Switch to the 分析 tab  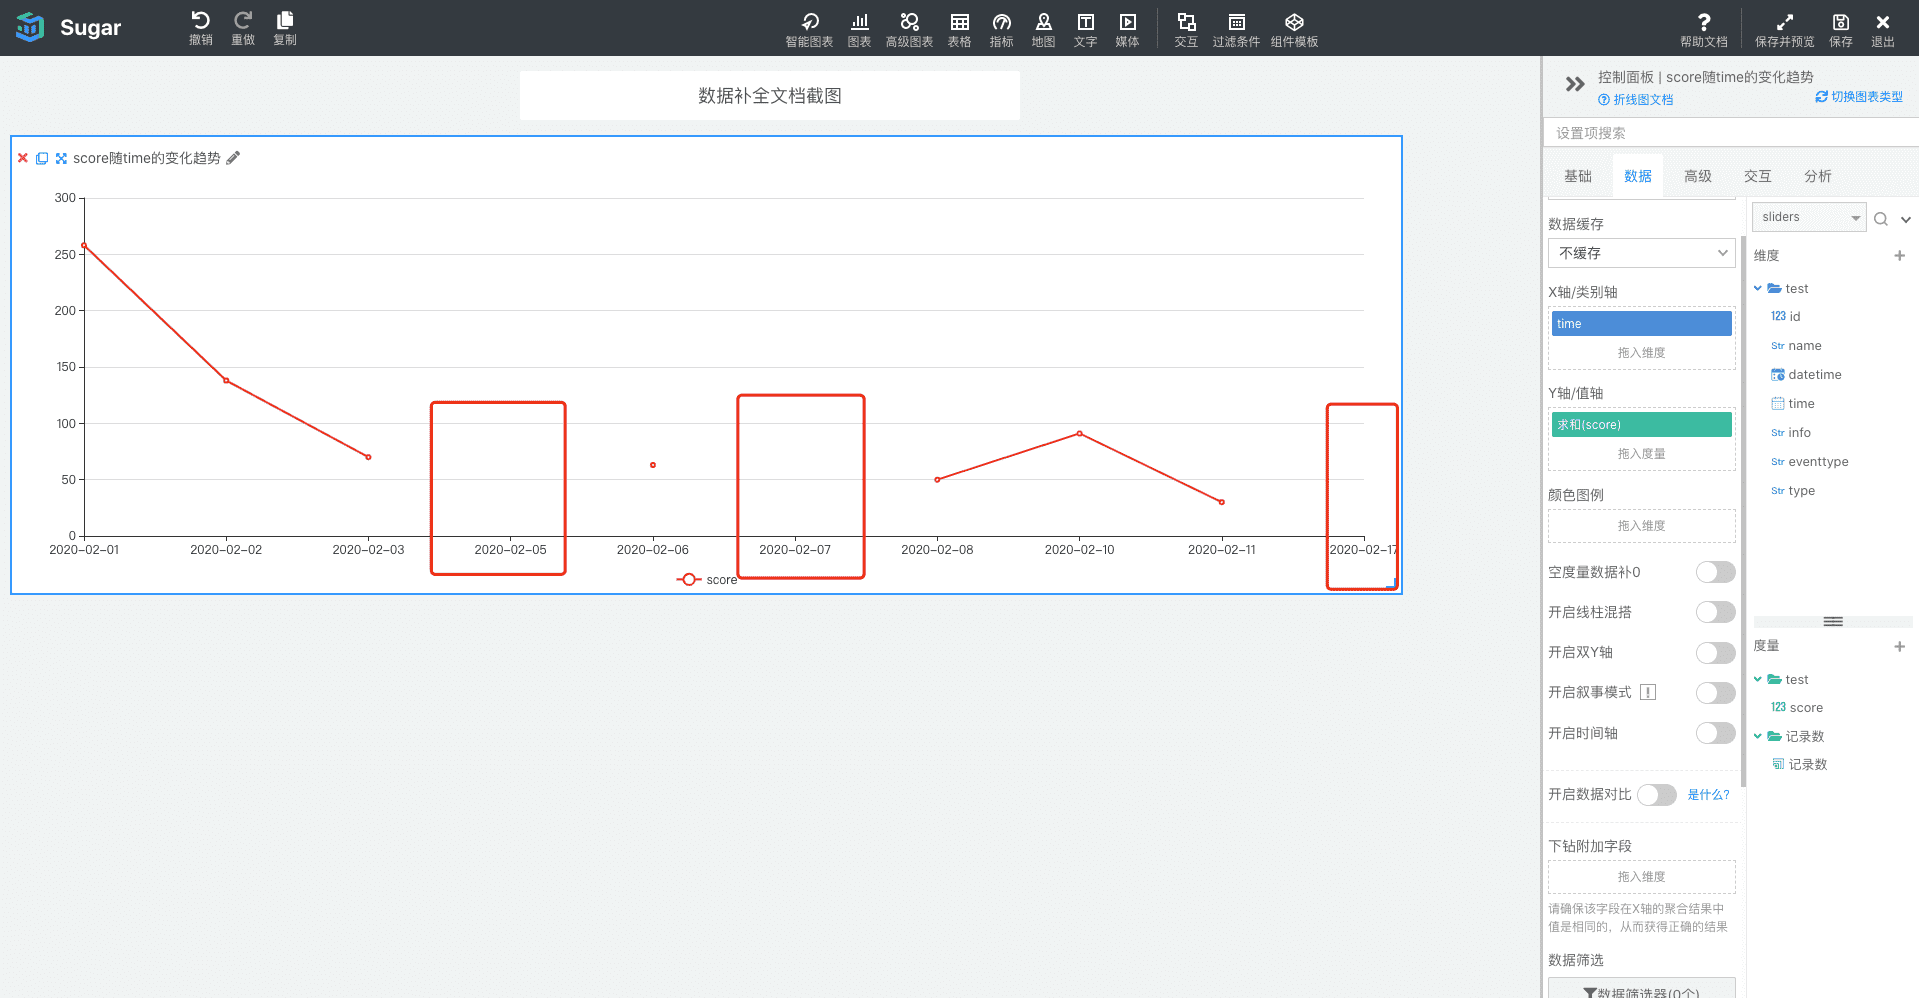pos(1818,176)
